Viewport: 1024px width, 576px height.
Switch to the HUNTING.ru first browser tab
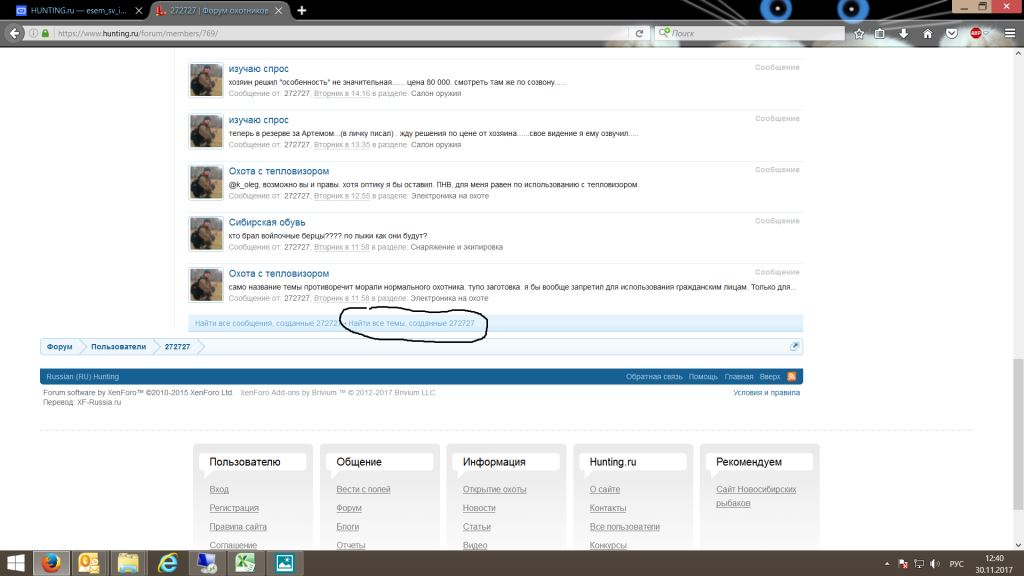[70, 10]
